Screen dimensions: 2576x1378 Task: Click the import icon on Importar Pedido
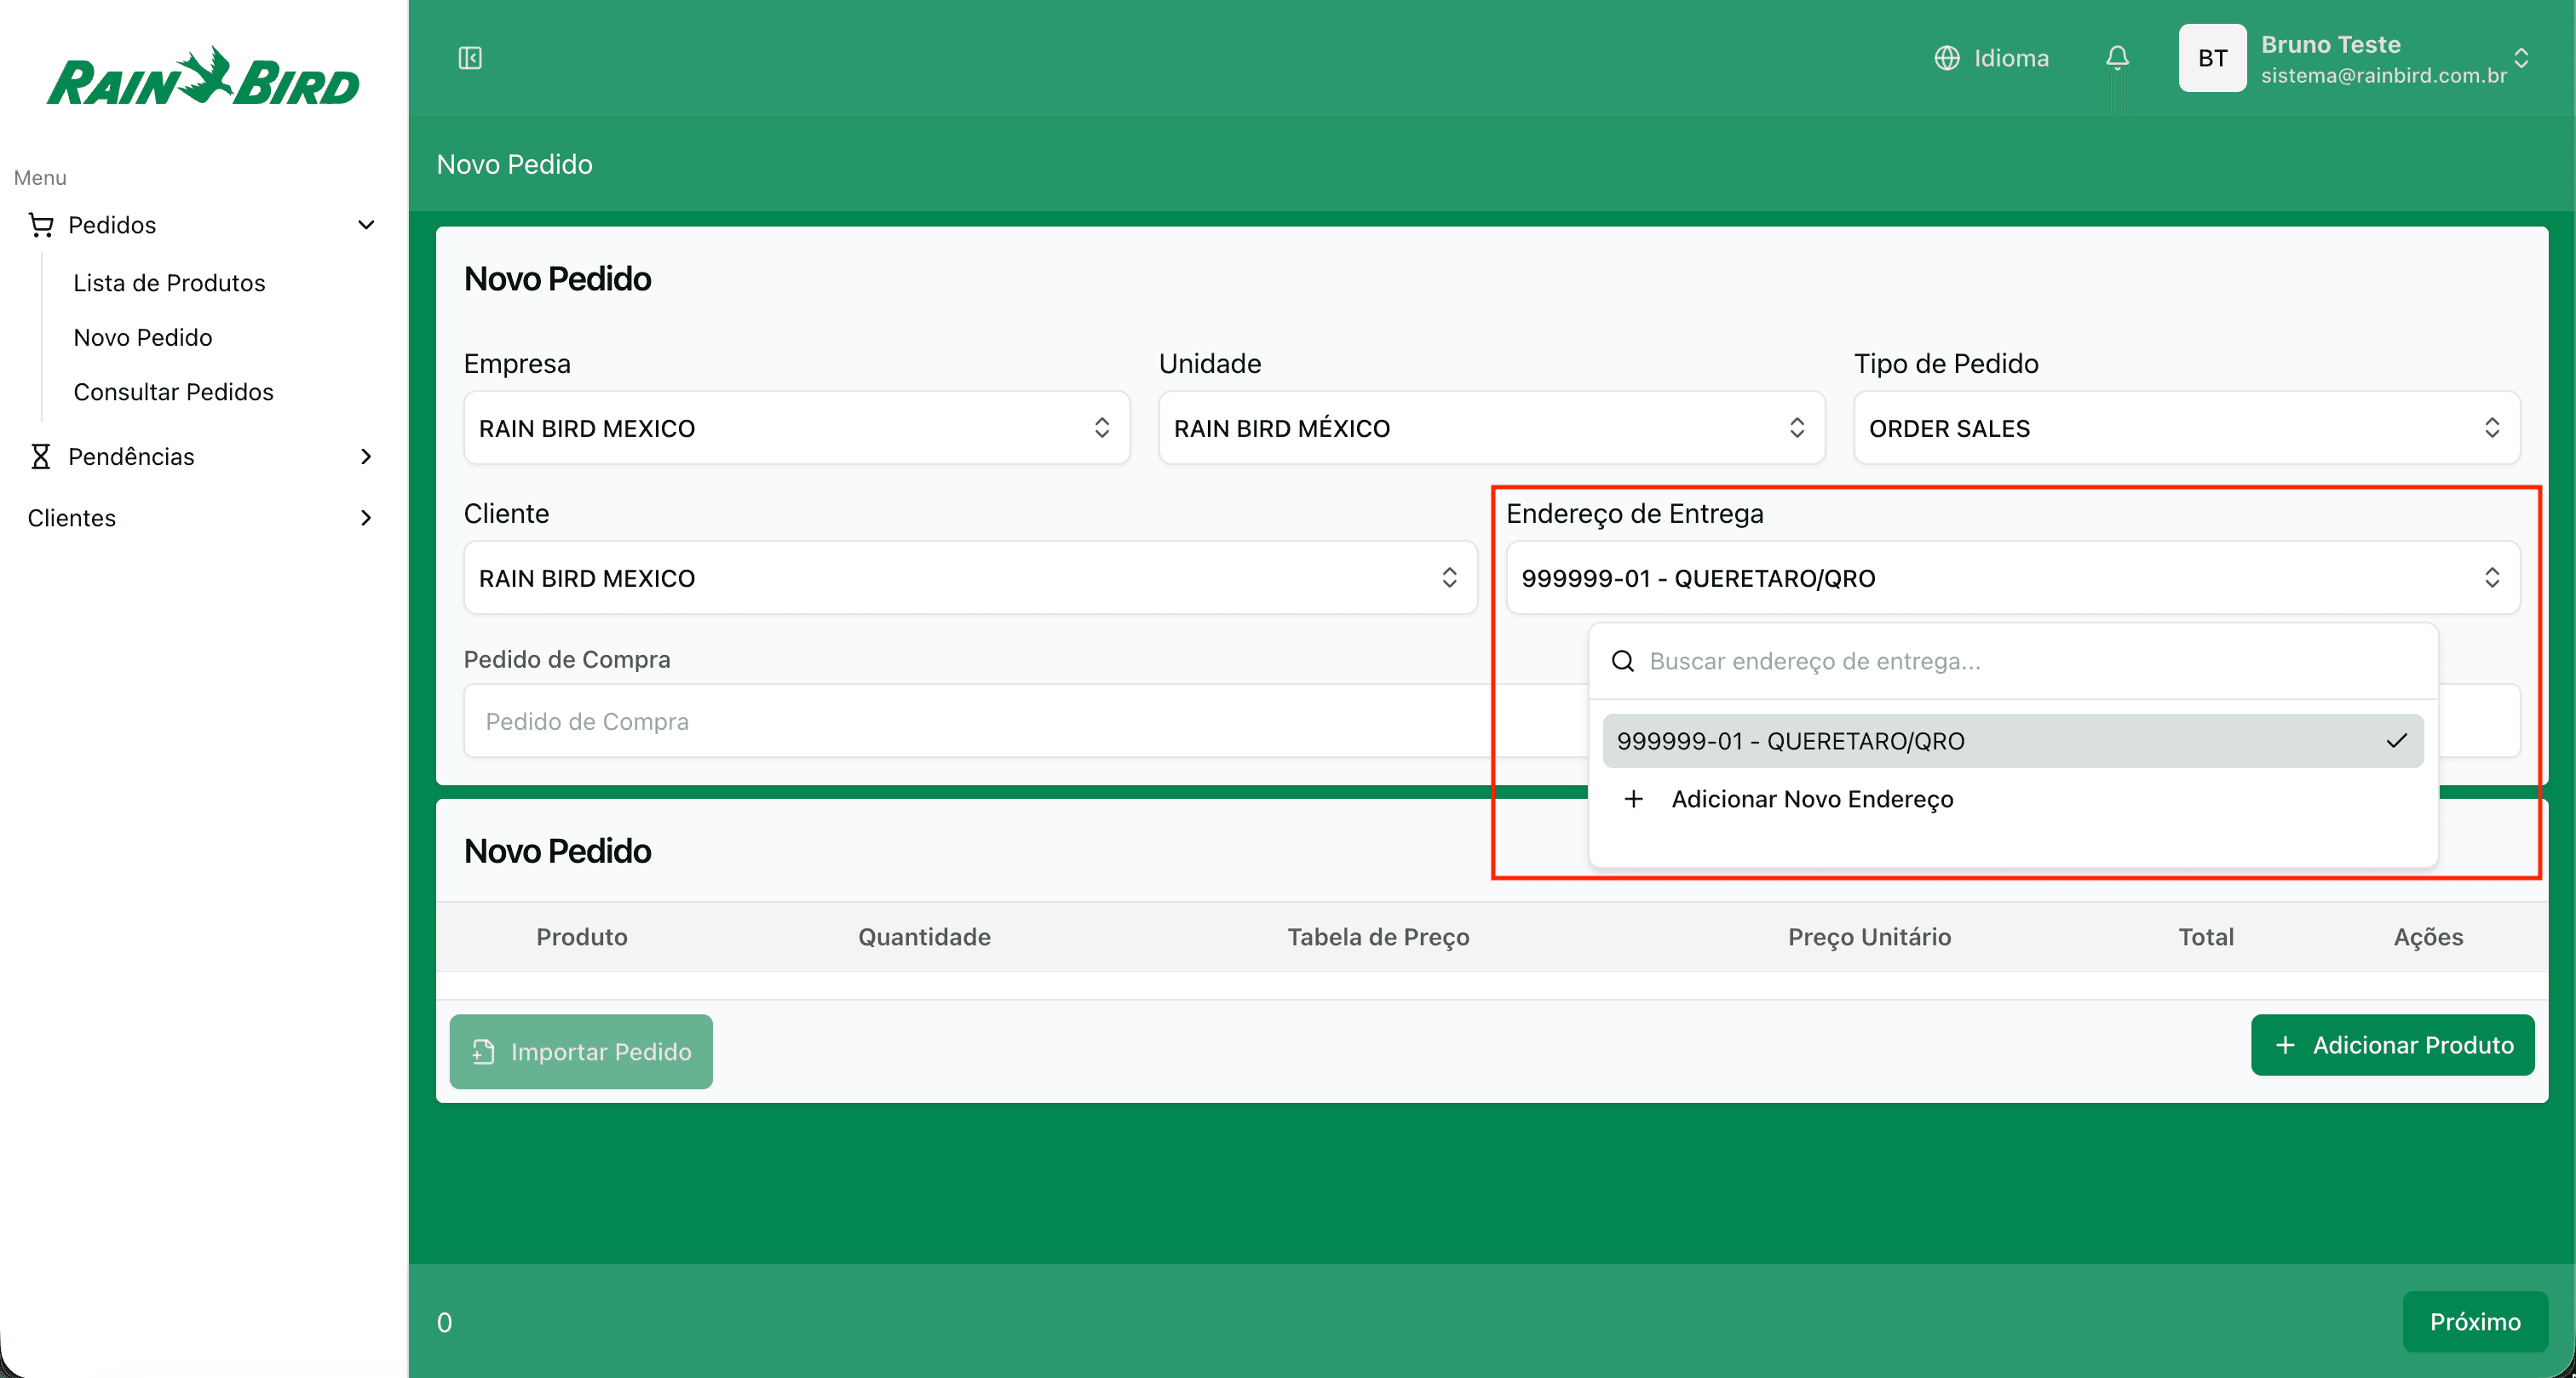tap(483, 1052)
